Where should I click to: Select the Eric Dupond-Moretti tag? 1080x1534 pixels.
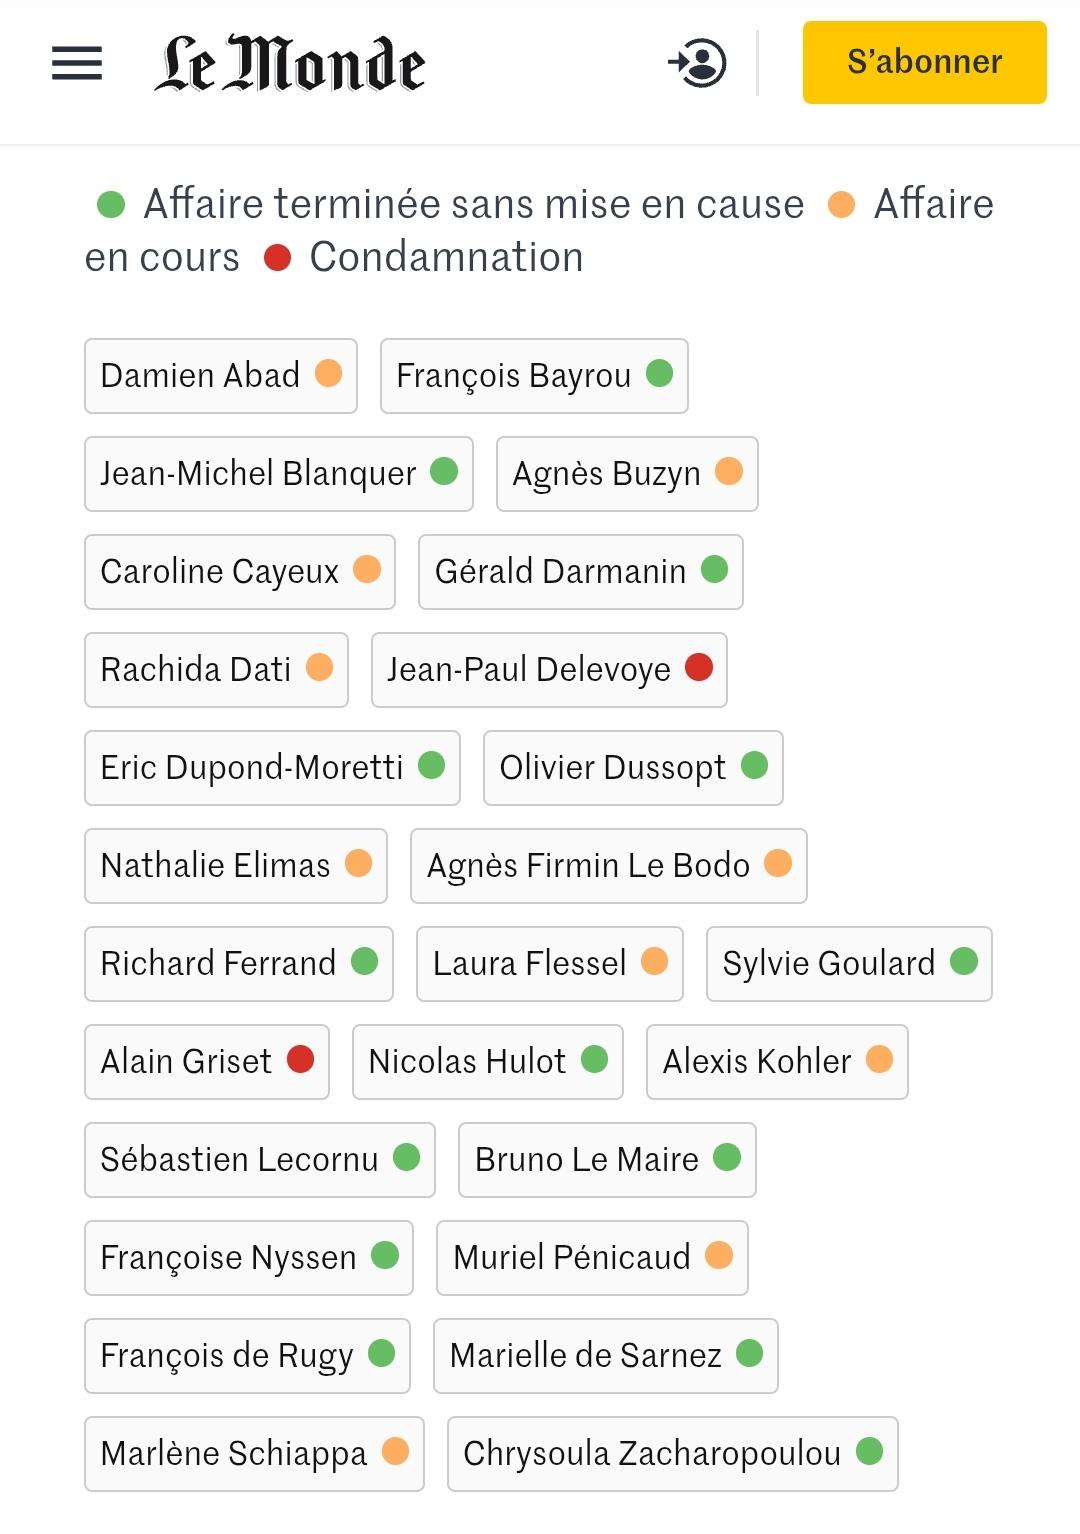[272, 768]
